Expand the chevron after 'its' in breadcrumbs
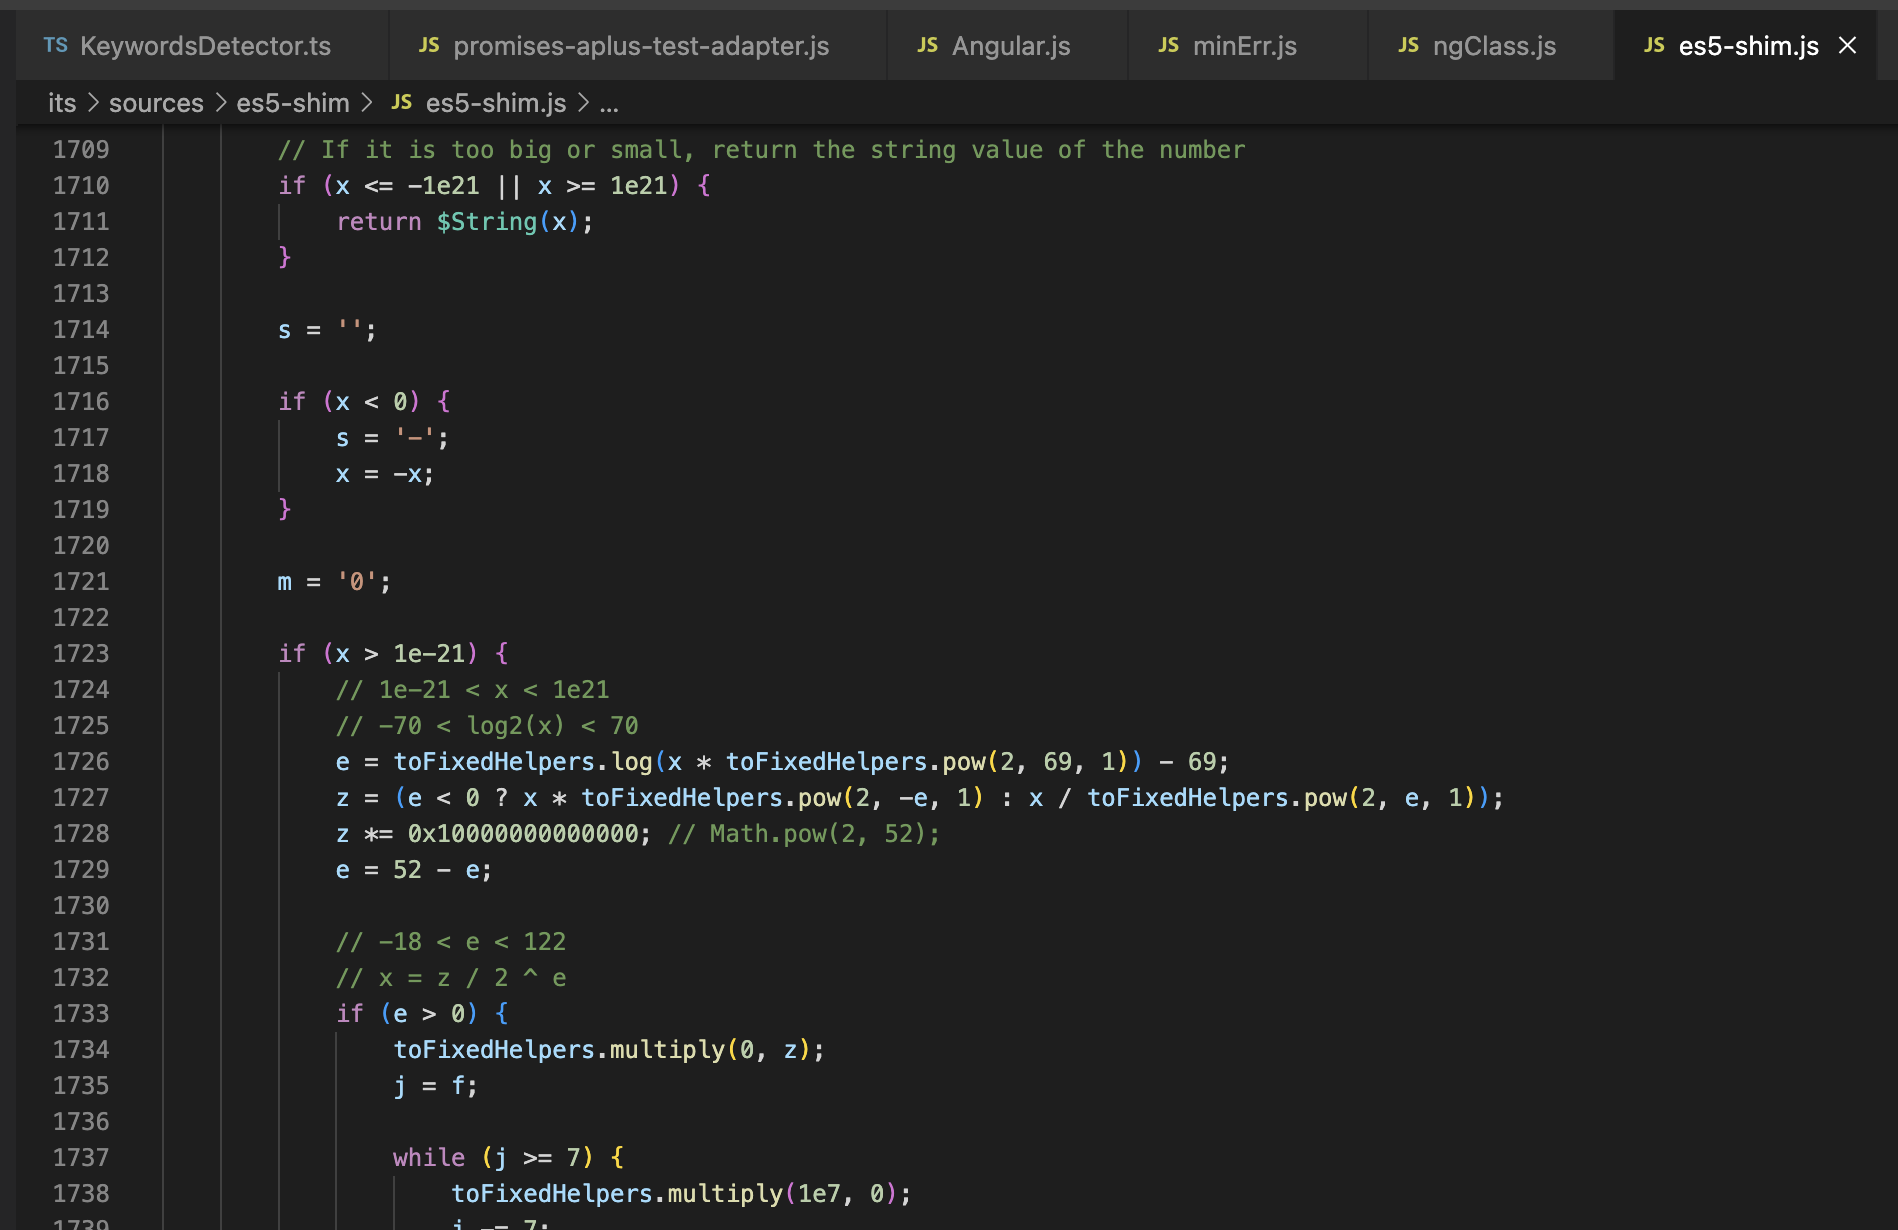The height and width of the screenshot is (1230, 1898). [92, 102]
